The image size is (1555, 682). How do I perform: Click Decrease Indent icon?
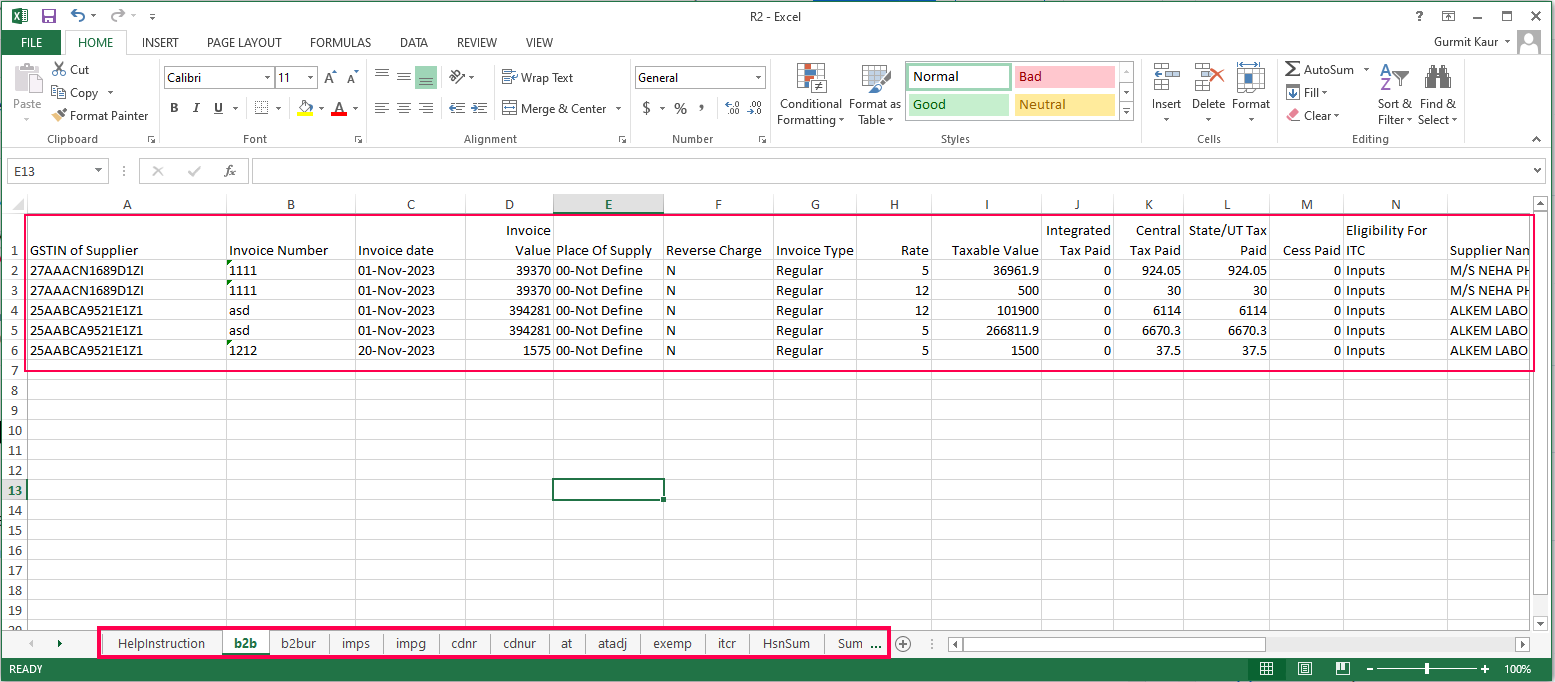click(x=457, y=108)
